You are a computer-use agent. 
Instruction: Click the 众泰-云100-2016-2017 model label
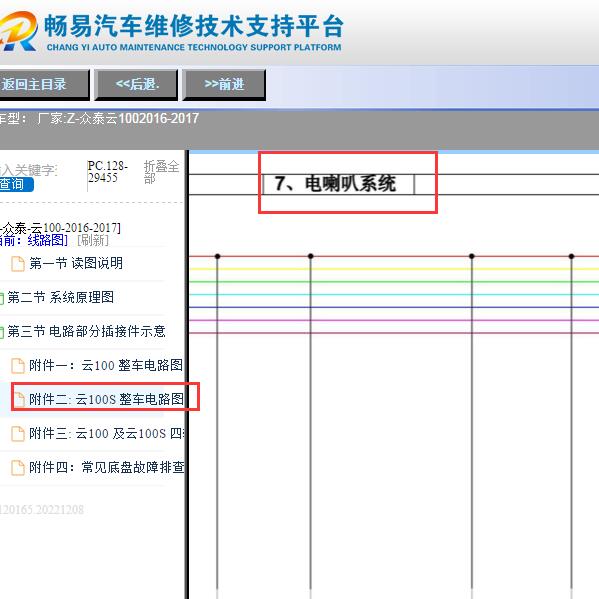click(60, 228)
